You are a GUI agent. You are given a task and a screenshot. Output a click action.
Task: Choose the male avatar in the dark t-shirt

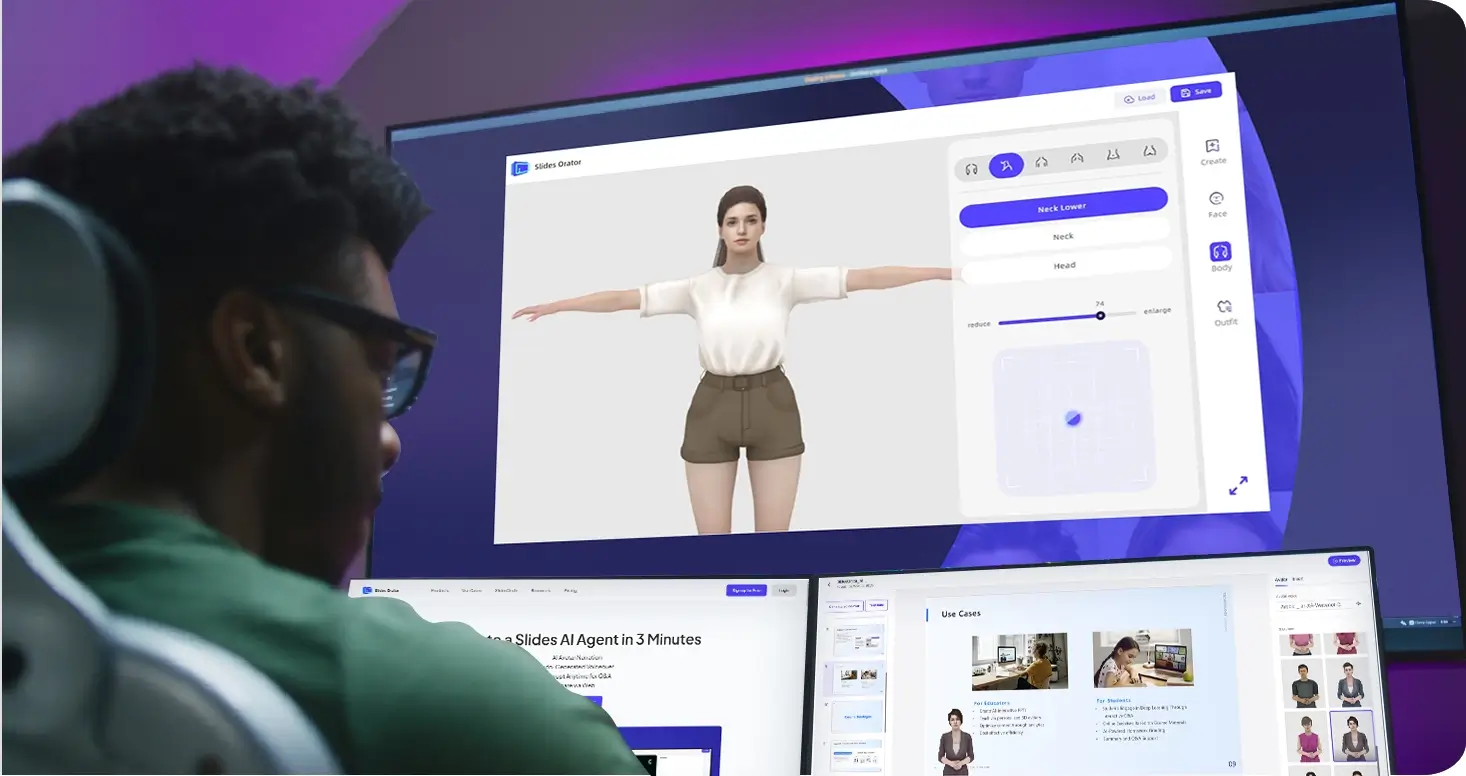(1305, 684)
